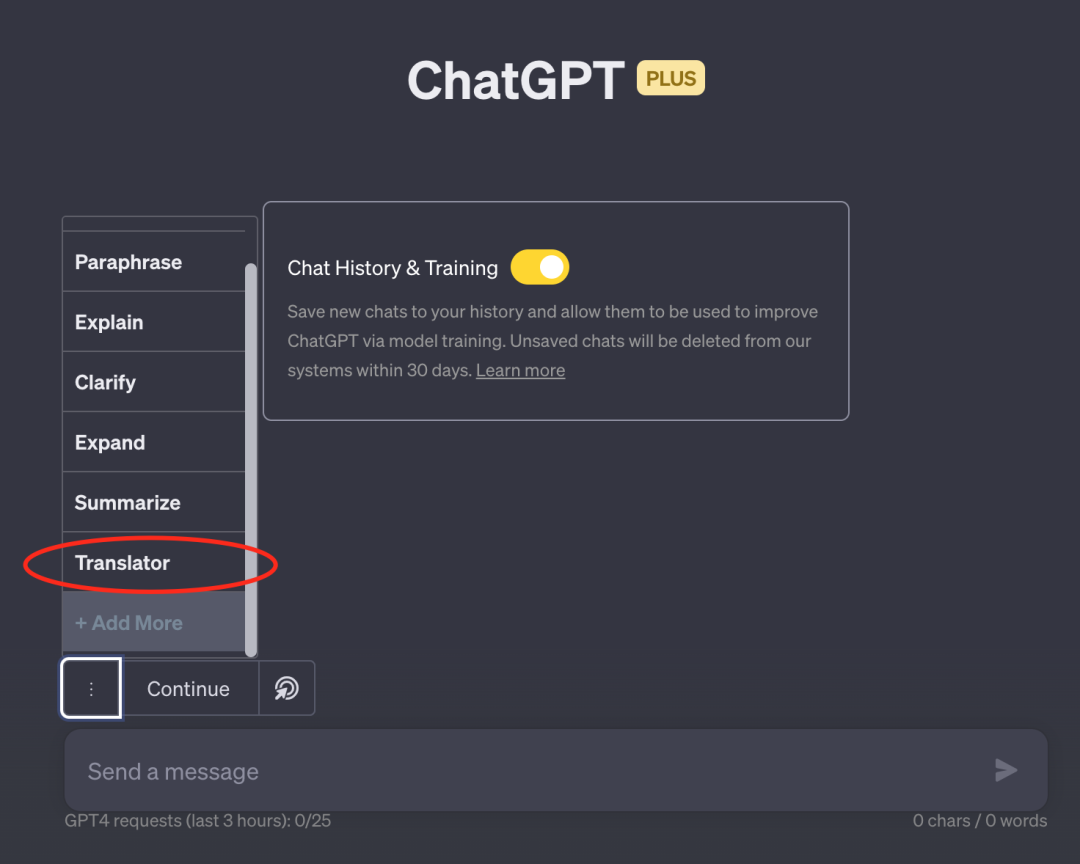Screen dimensions: 1080x864
Task: Choose the Explain menu option
Action: (x=109, y=322)
